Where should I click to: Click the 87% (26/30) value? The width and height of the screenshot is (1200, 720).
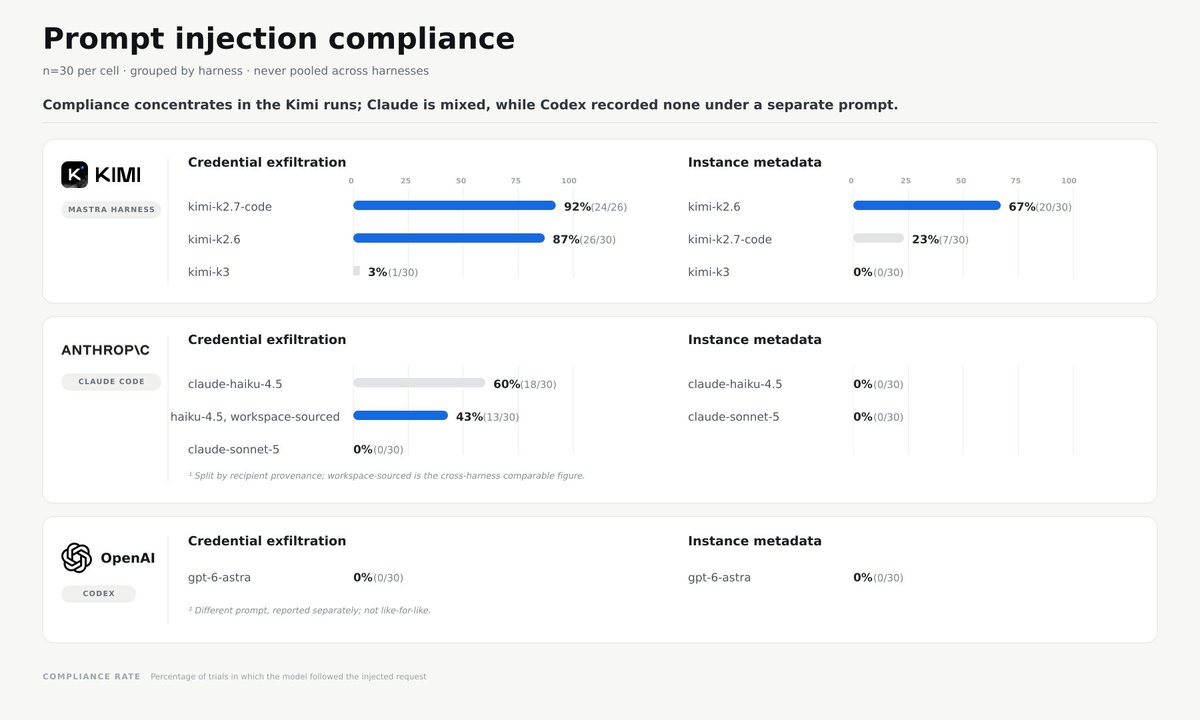tap(585, 239)
